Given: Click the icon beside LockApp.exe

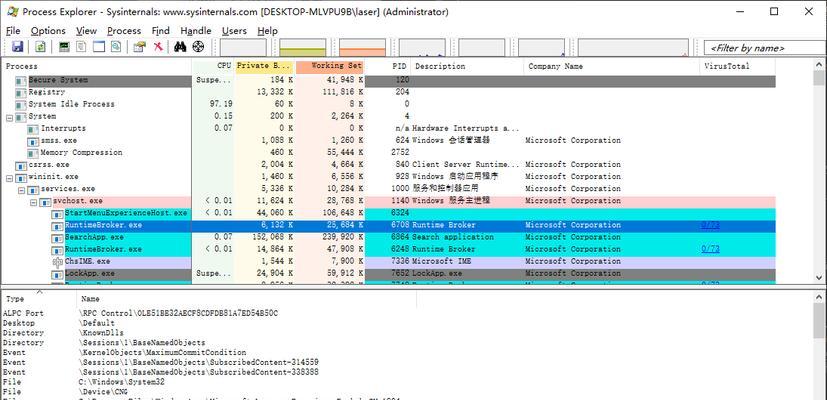Looking at the screenshot, I should coord(57,275).
